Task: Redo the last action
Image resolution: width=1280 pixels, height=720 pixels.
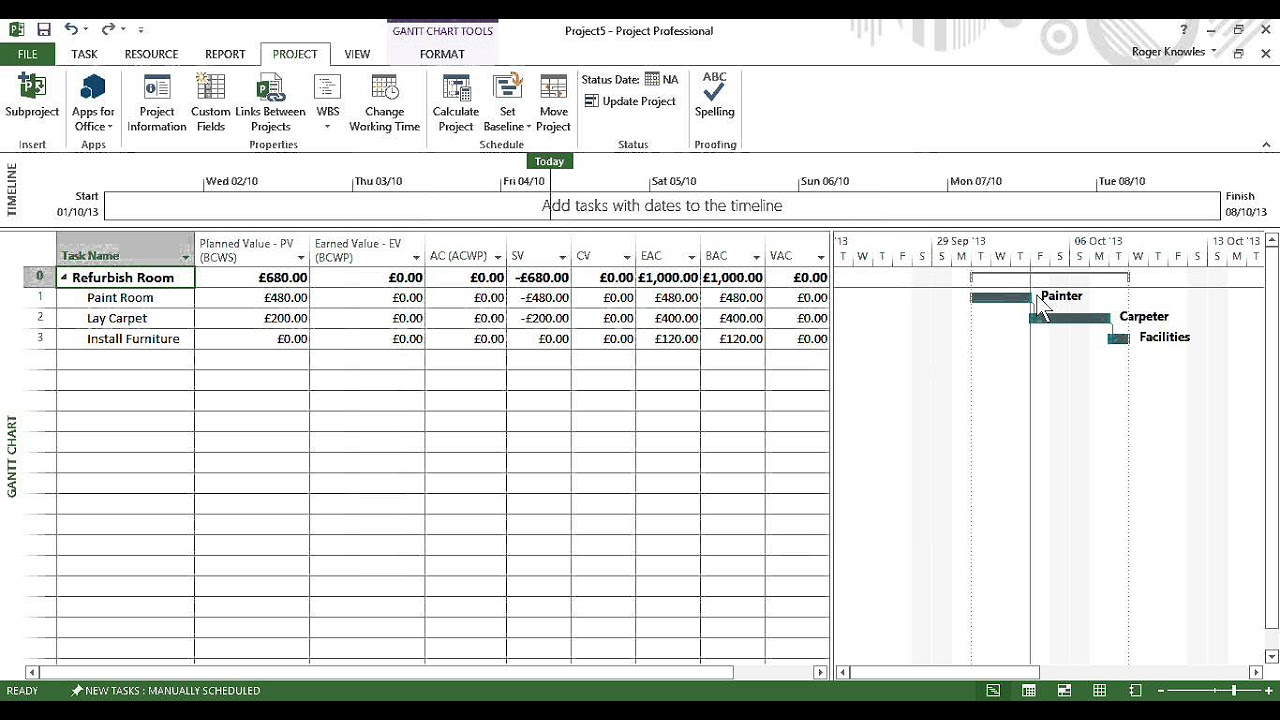Action: 108,30
